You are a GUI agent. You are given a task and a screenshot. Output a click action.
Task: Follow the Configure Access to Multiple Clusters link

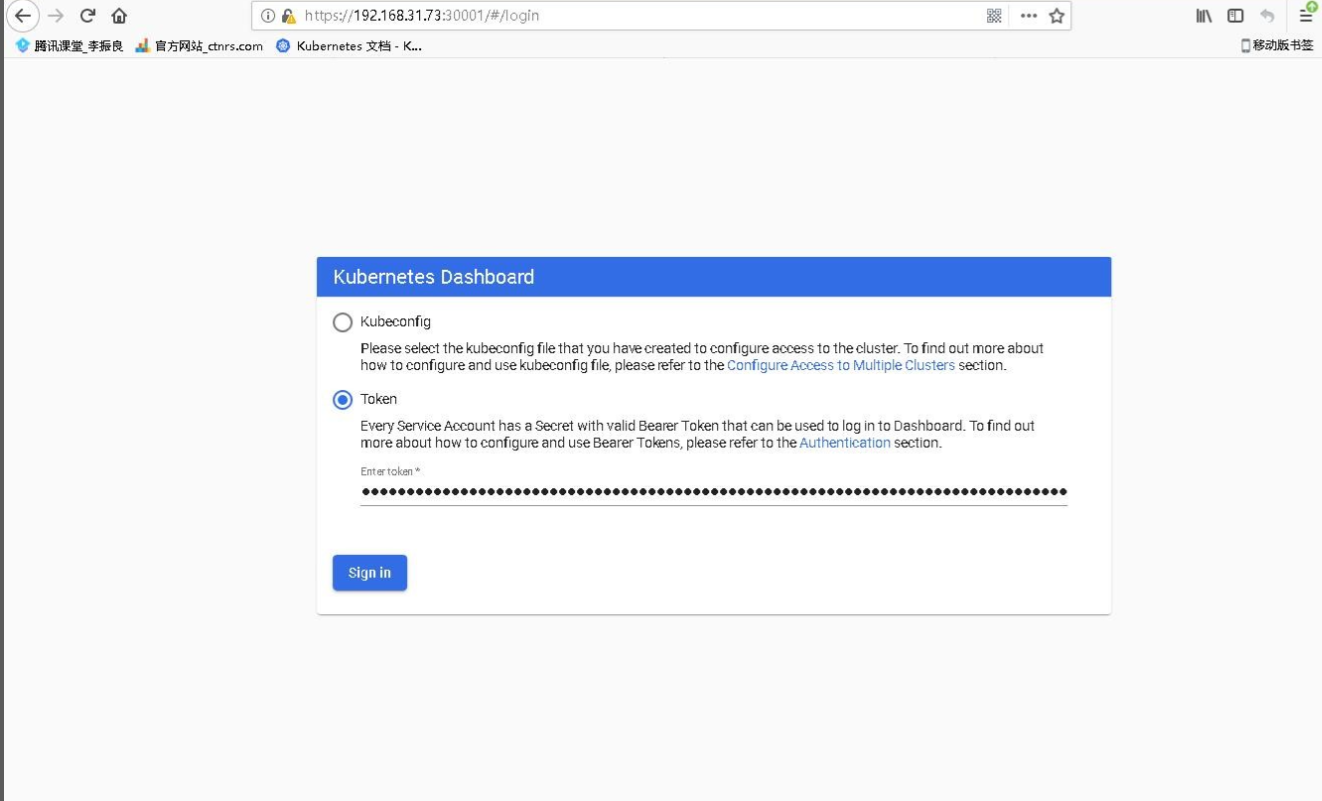[840, 366]
